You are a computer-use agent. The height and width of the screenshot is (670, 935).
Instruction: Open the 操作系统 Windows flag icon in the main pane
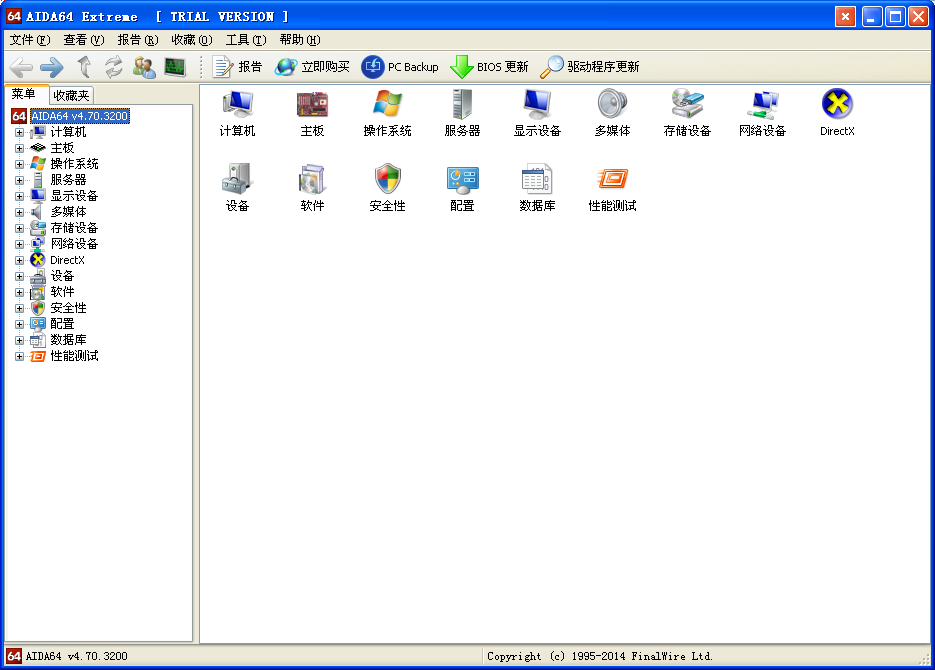[387, 113]
